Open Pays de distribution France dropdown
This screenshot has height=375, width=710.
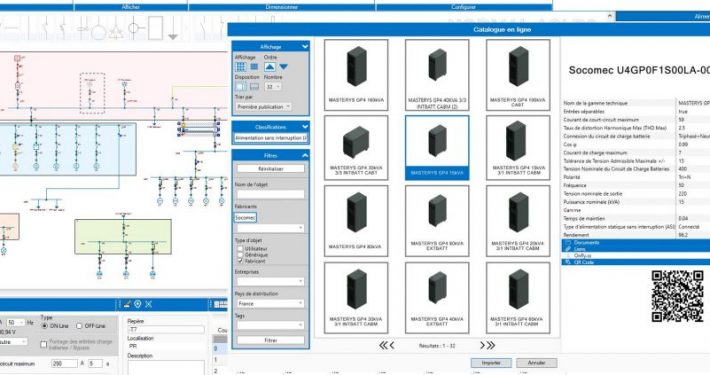pos(270,303)
